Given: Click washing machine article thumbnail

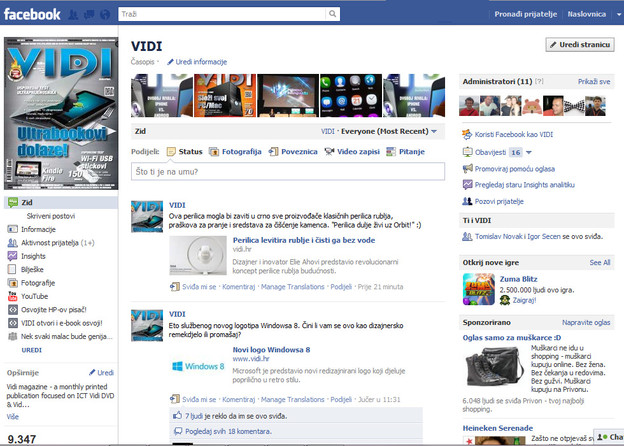Looking at the screenshot, I should [x=198, y=255].
